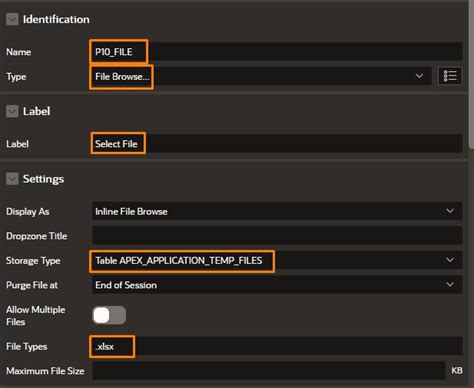The height and width of the screenshot is (388, 474).
Task: Click the Name property label
Action: [18, 52]
